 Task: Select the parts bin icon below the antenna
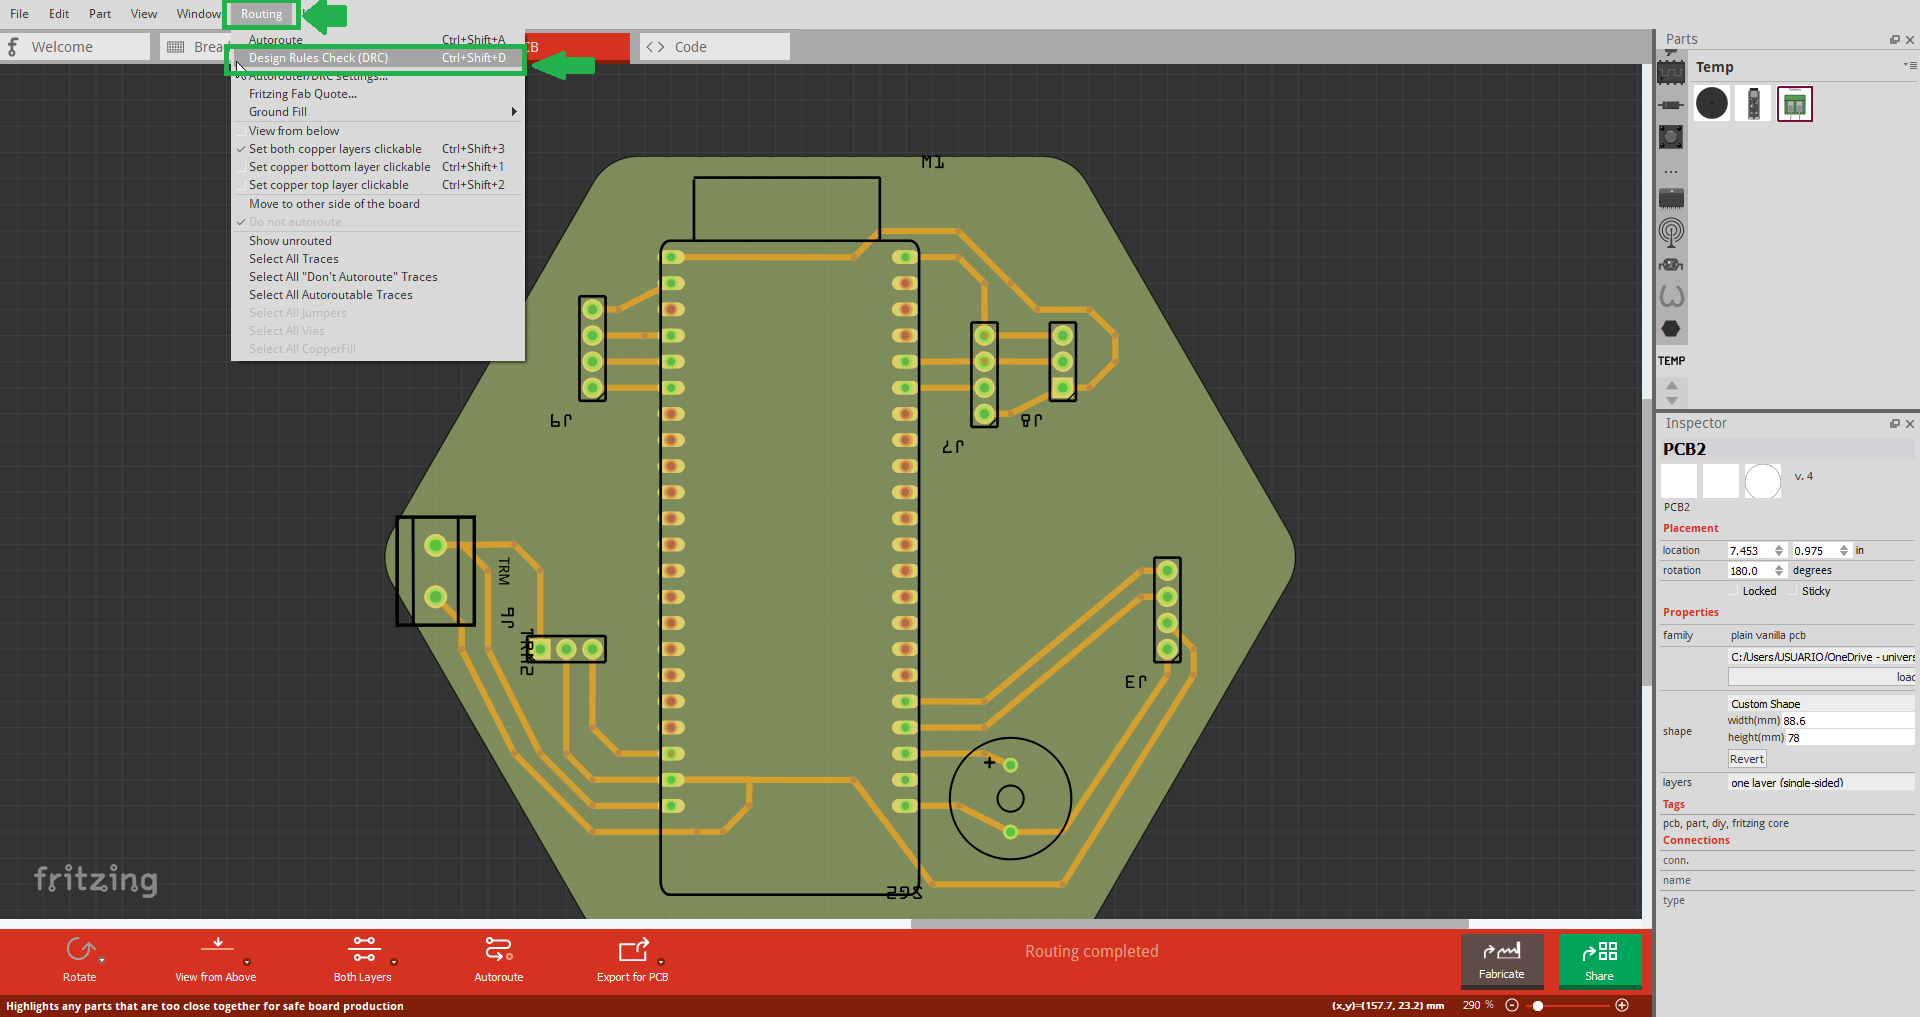click(1671, 265)
